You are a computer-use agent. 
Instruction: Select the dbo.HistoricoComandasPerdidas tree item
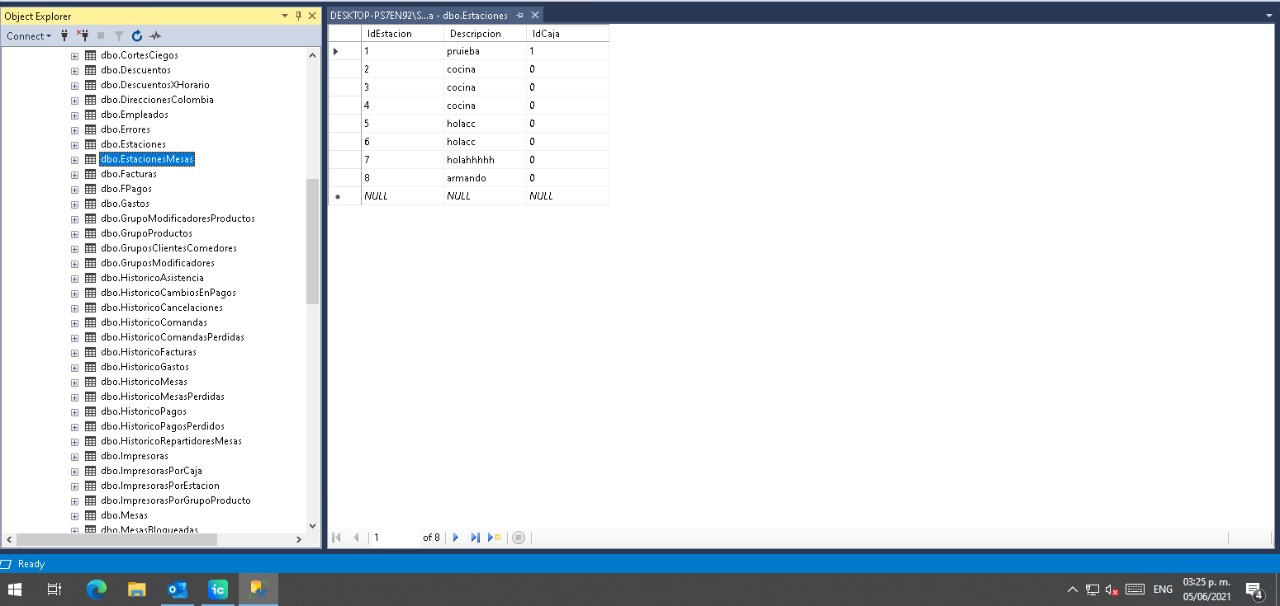pos(172,337)
